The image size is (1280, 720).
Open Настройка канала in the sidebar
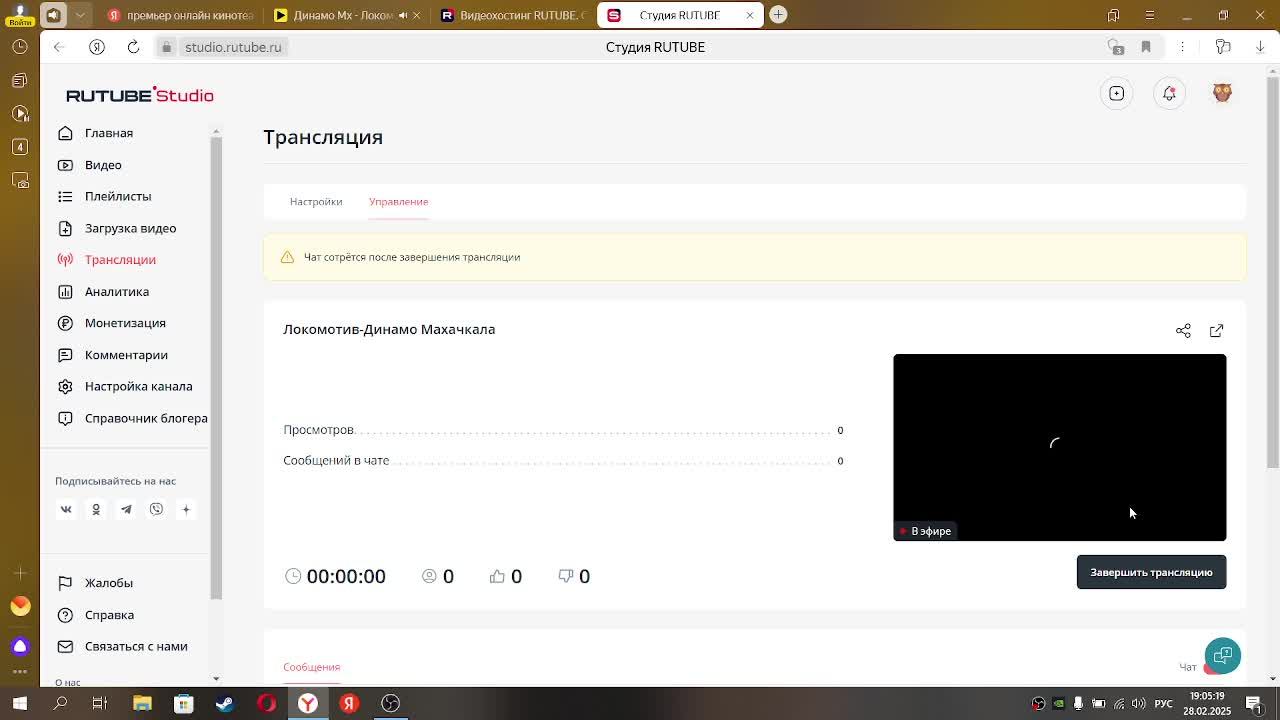click(x=138, y=386)
